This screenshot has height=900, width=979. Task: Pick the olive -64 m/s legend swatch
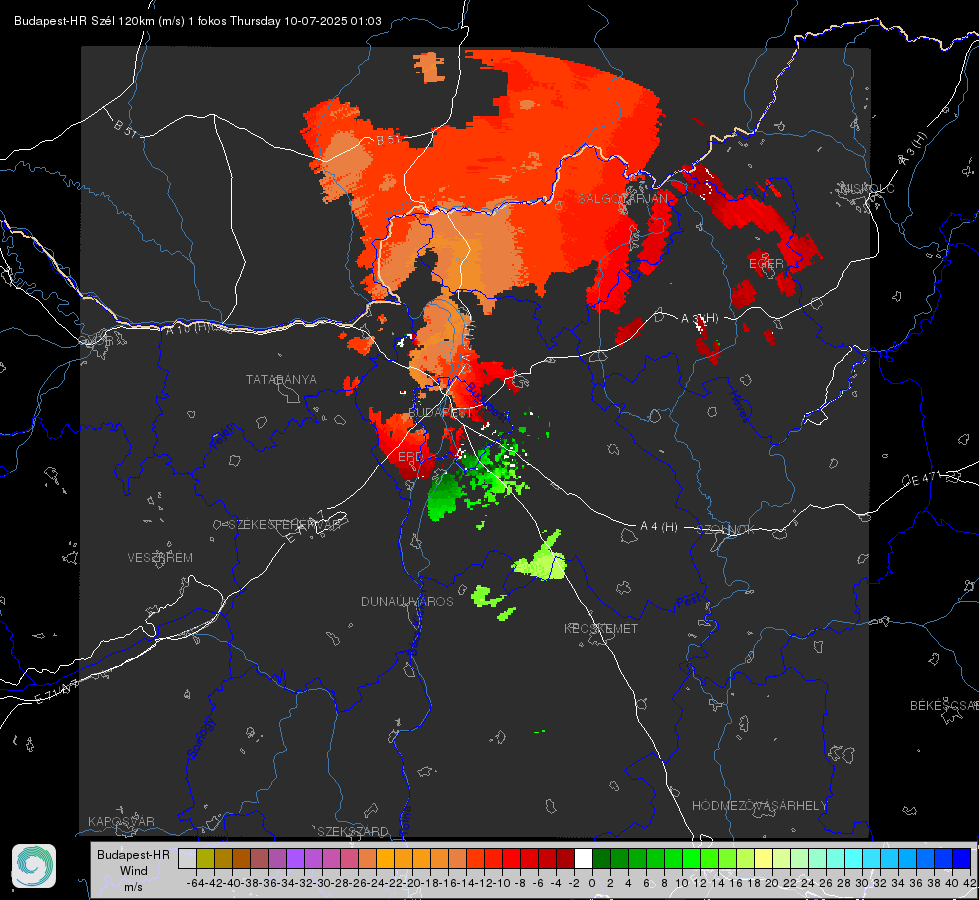pyautogui.click(x=205, y=858)
